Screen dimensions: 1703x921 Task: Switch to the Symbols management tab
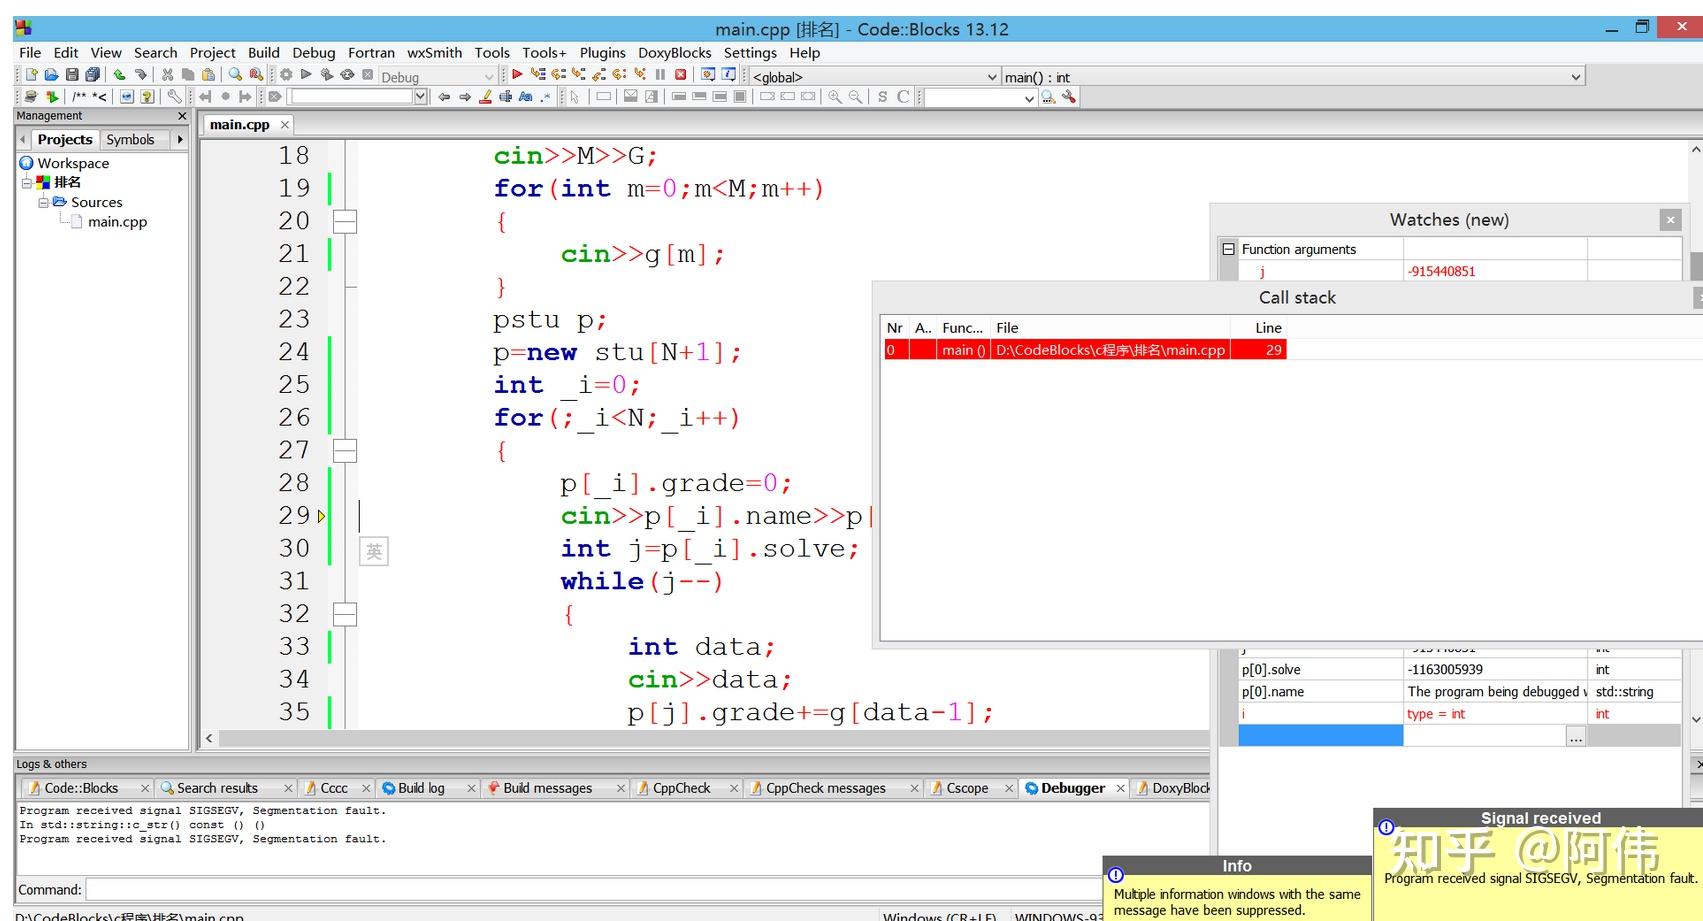[x=130, y=140]
